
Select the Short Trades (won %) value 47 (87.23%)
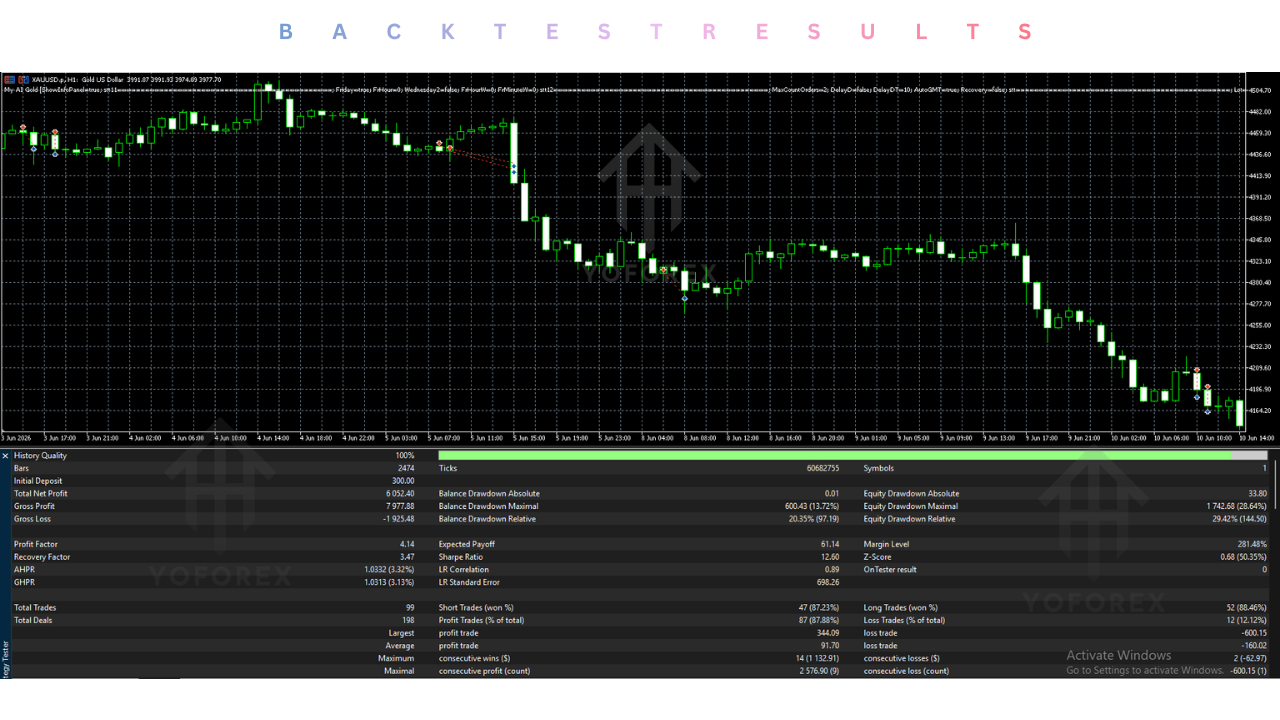coord(817,608)
